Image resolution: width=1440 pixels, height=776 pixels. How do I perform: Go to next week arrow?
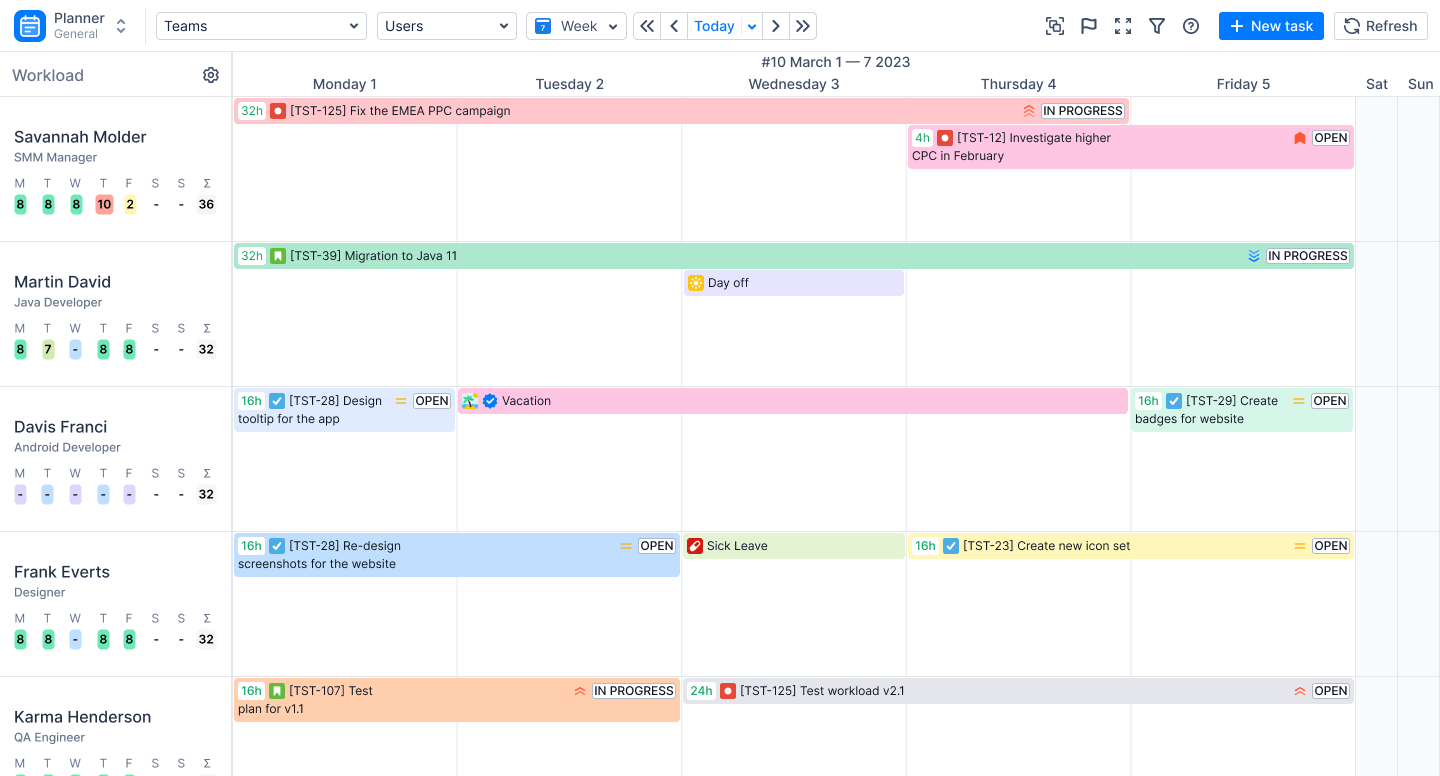point(776,26)
